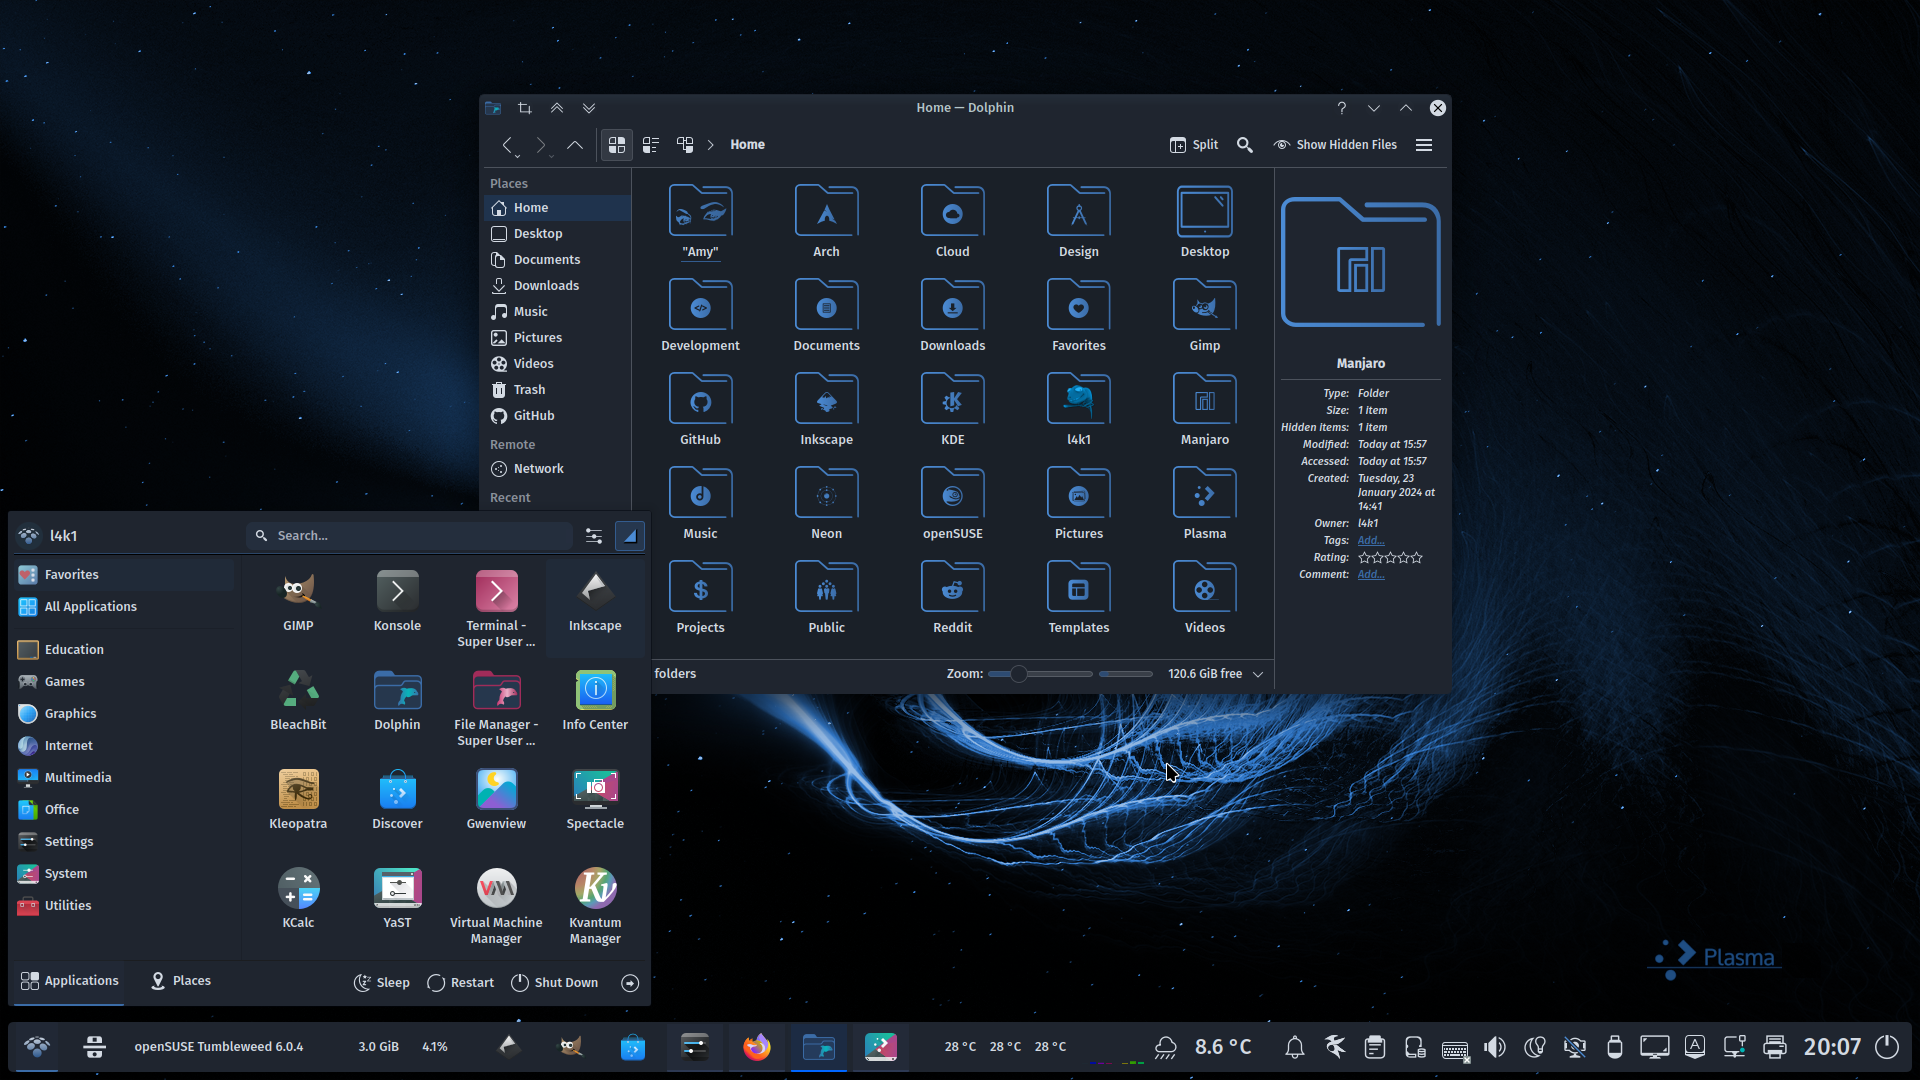Open the GitHub folder in Dolphin
This screenshot has width=1920, height=1080.
click(700, 410)
